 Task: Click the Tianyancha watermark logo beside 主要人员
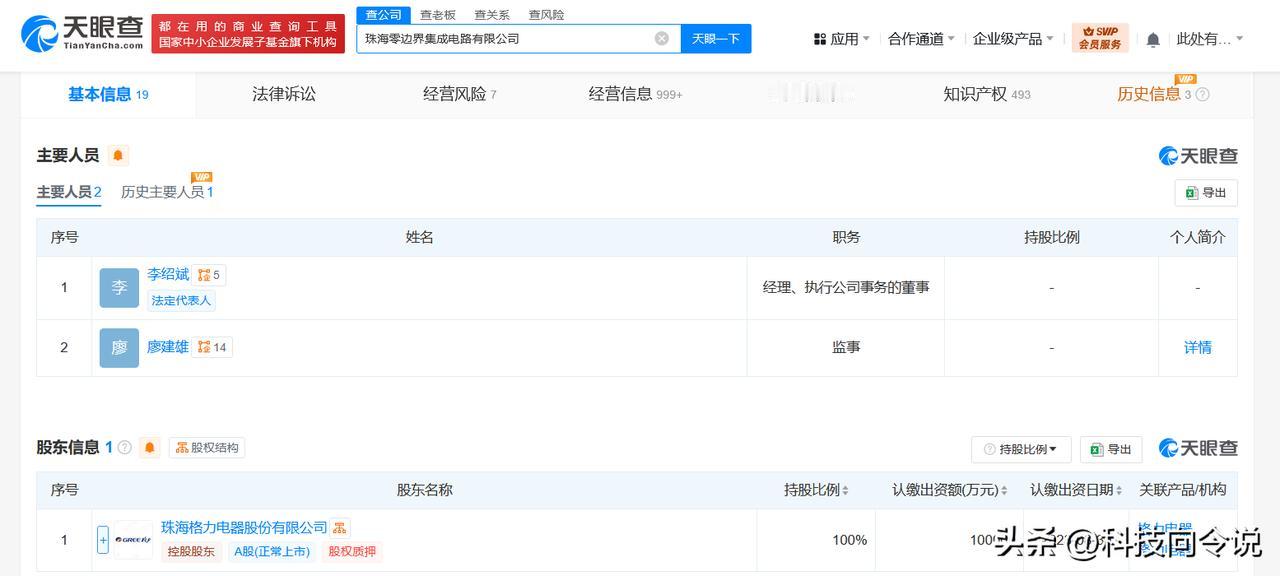1198,156
